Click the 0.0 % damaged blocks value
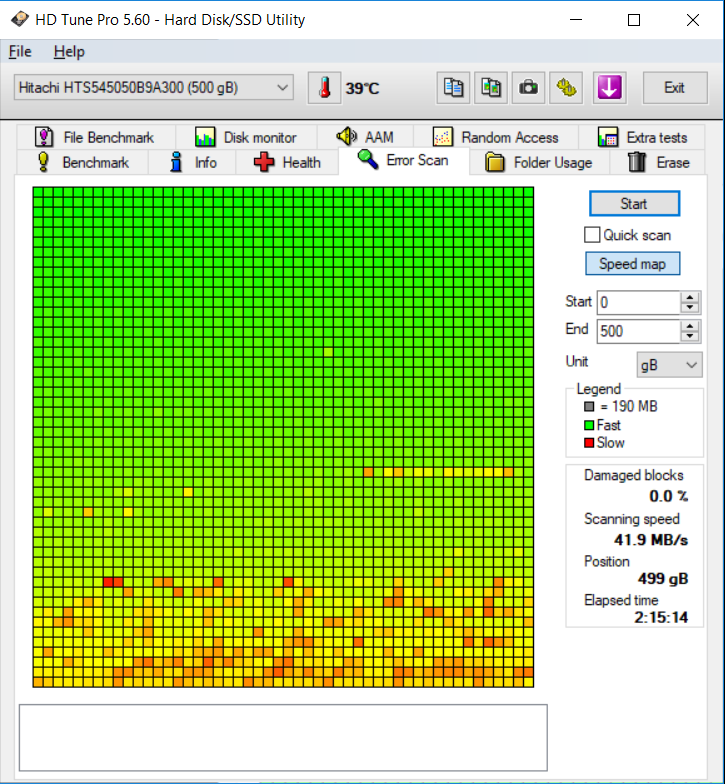Viewport: 725px width, 784px height. pyautogui.click(x=668, y=496)
